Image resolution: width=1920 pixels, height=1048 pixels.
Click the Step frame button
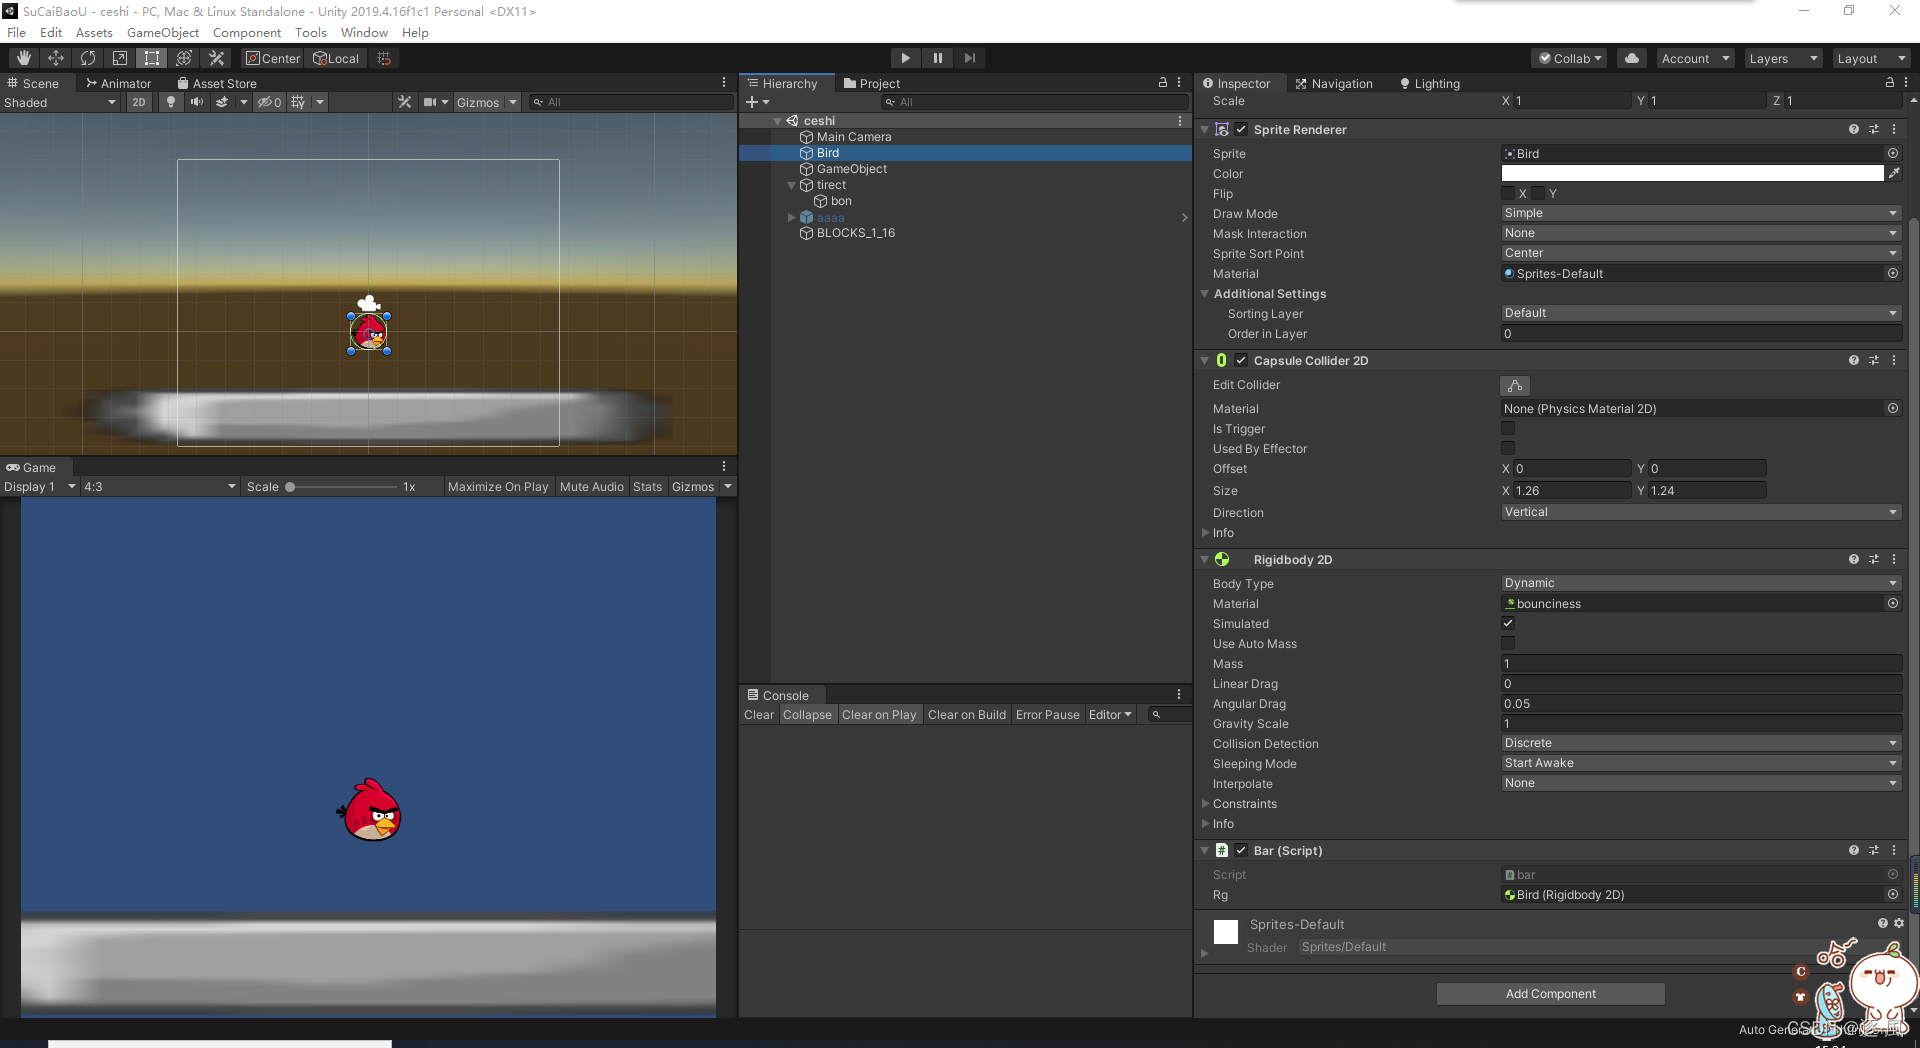point(969,58)
